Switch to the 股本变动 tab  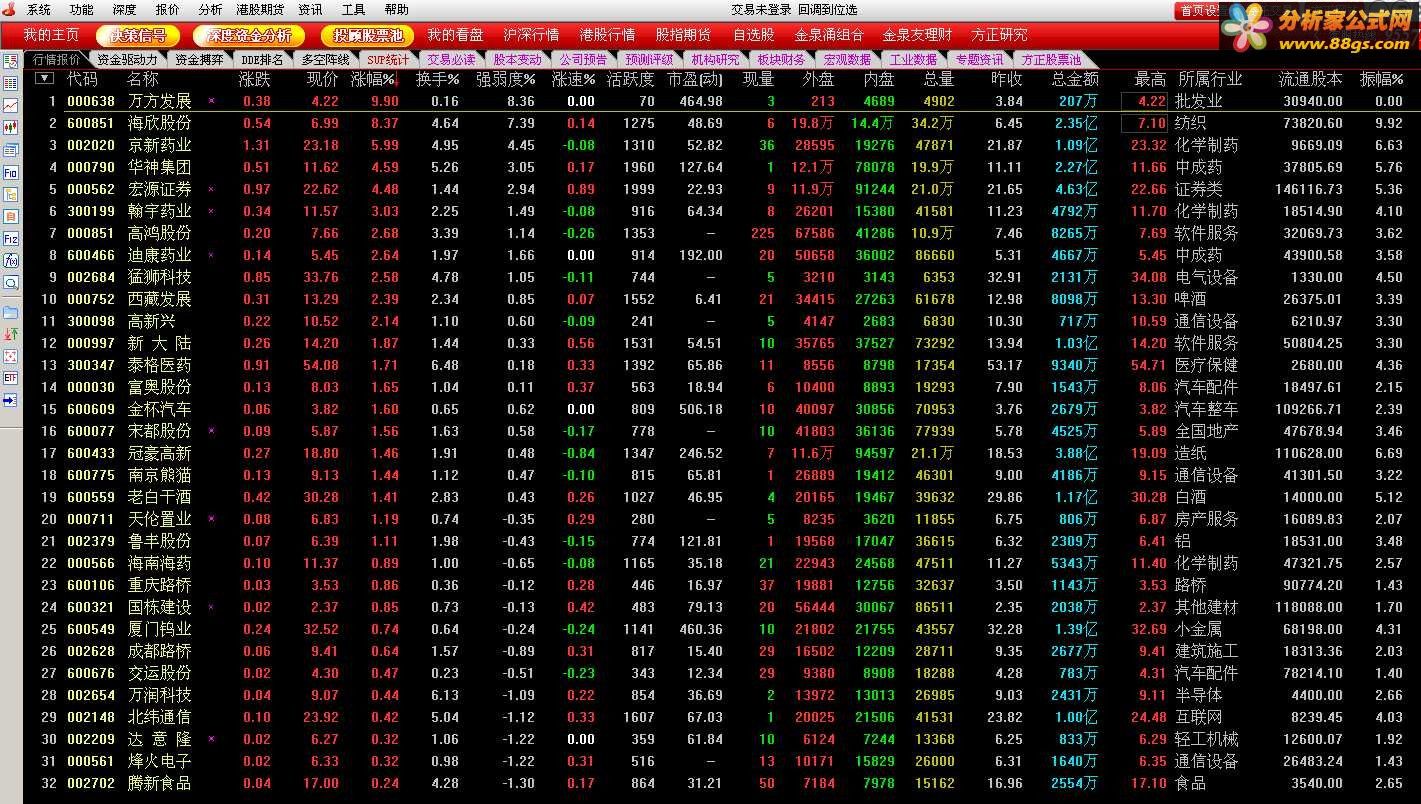click(517, 60)
